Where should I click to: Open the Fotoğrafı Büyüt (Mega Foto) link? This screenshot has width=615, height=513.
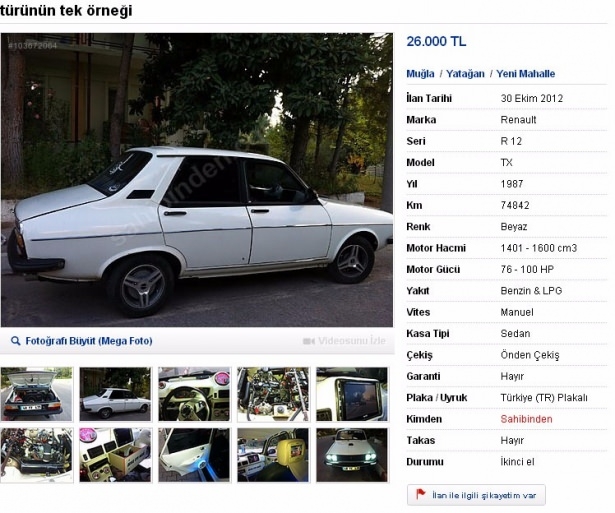click(88, 341)
